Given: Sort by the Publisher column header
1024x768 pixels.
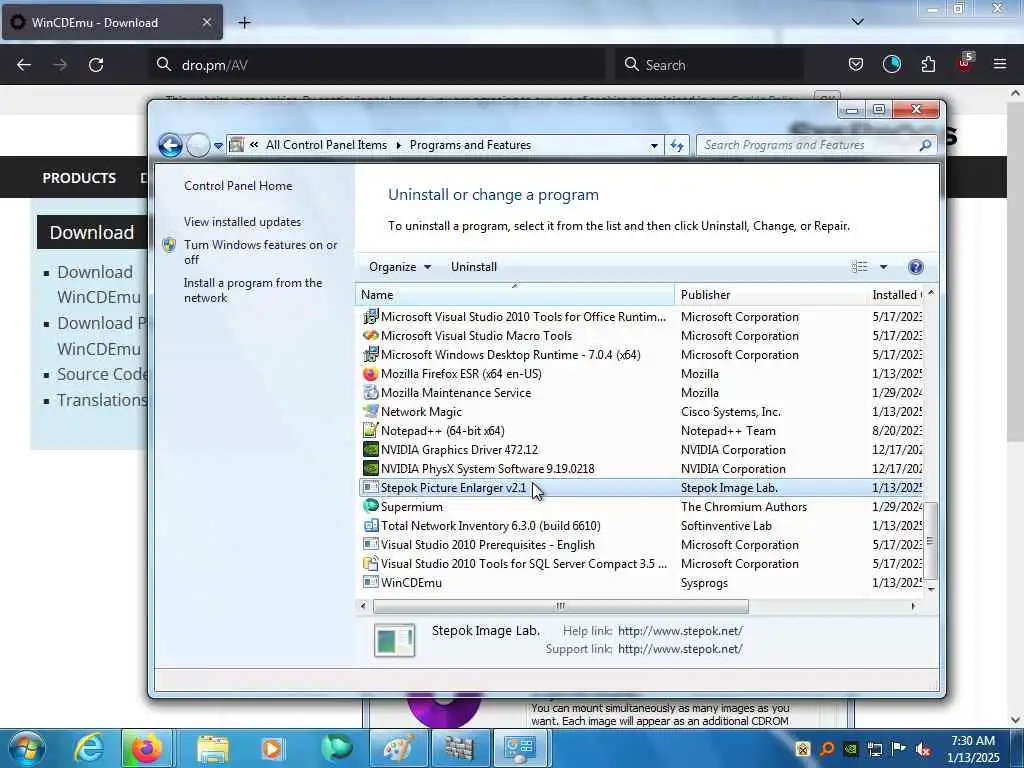Looking at the screenshot, I should coord(770,295).
